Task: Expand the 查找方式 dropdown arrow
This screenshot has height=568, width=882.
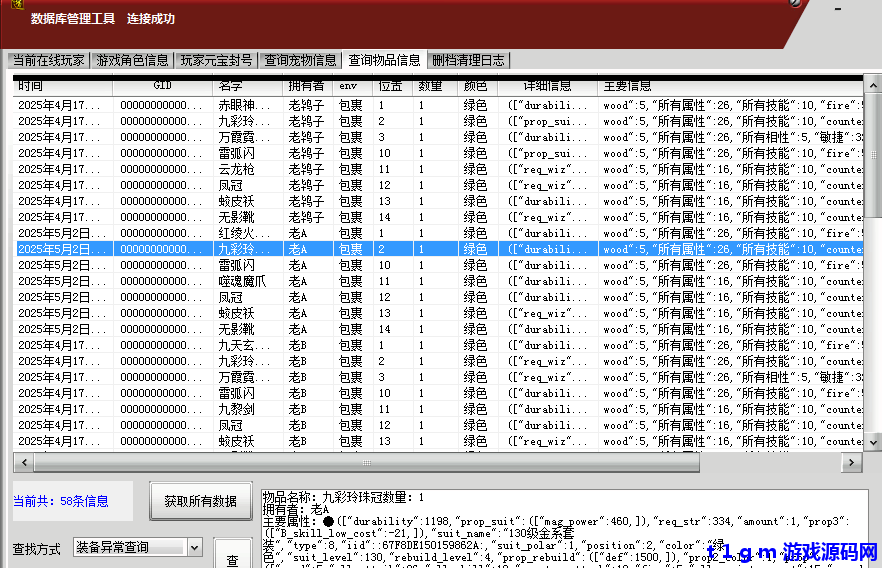Action: pos(194,548)
